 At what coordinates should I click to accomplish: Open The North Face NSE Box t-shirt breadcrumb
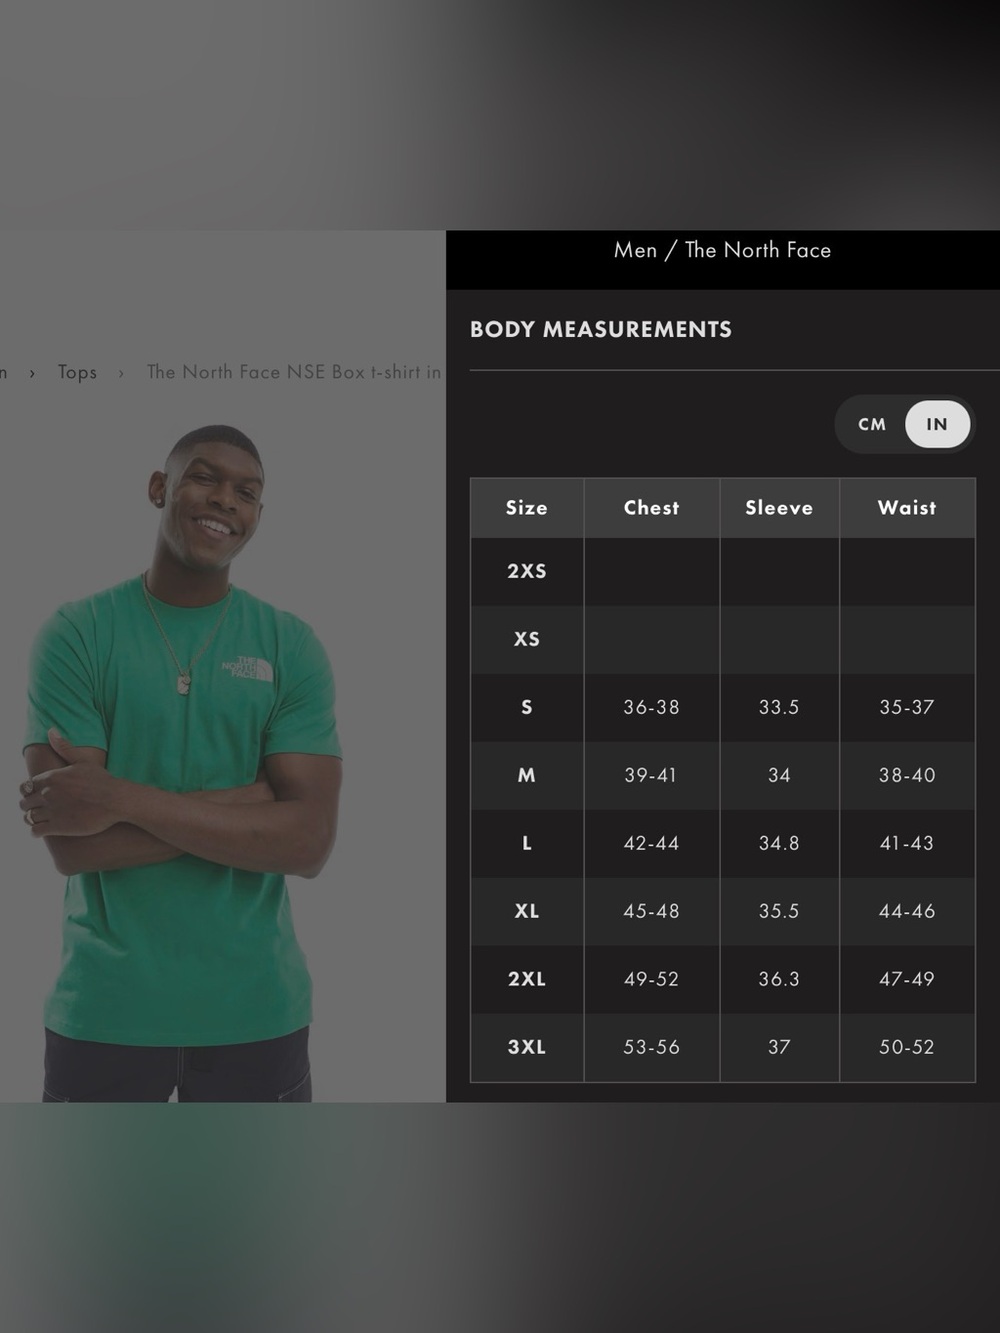[294, 372]
